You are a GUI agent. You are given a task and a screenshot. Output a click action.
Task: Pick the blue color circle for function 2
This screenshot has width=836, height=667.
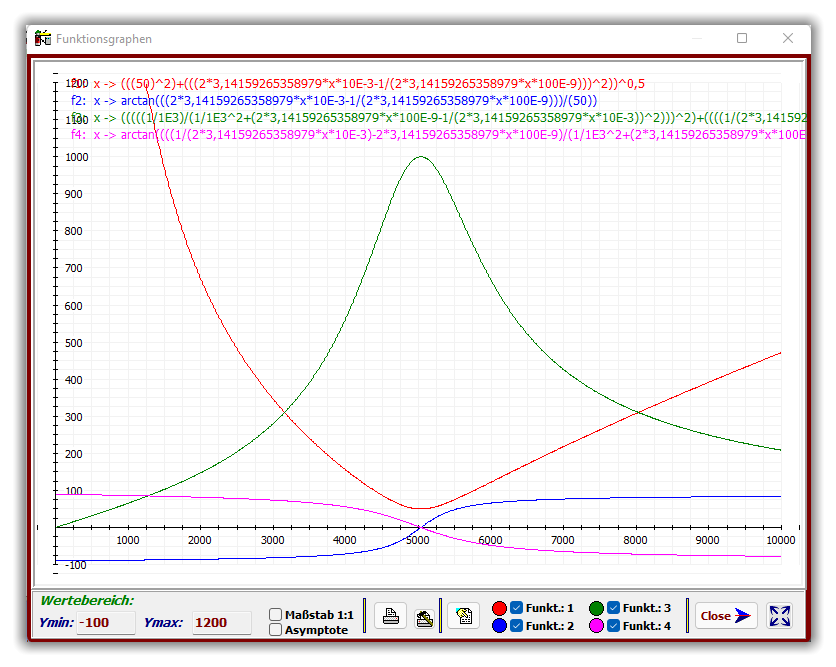click(500, 626)
